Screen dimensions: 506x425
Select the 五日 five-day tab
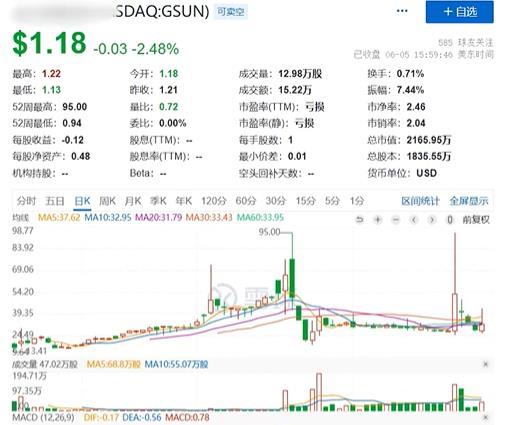coord(55,201)
